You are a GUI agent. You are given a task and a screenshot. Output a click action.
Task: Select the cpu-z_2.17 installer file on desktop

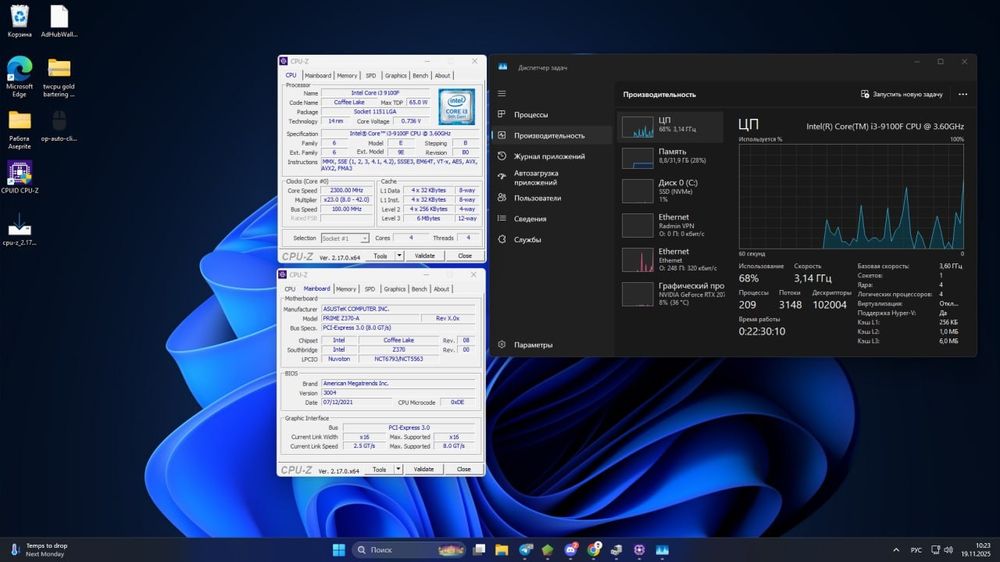coord(20,229)
